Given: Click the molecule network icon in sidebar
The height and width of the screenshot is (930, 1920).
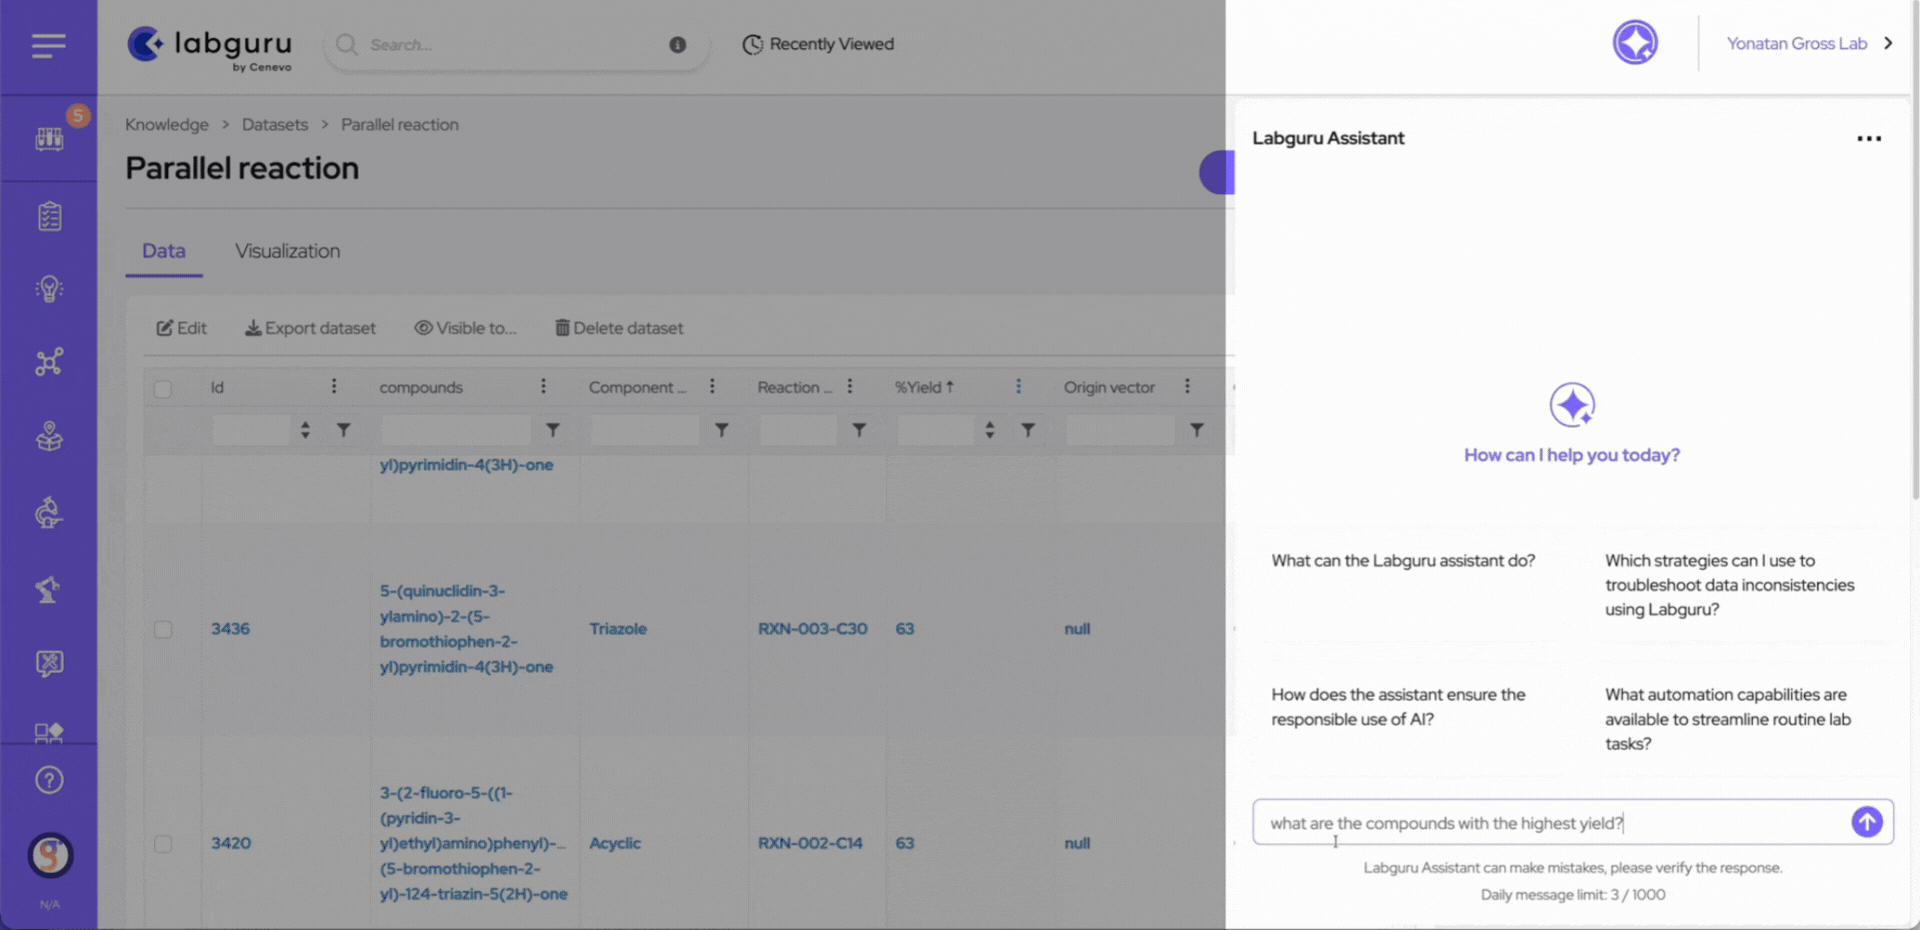Looking at the screenshot, I should point(48,362).
